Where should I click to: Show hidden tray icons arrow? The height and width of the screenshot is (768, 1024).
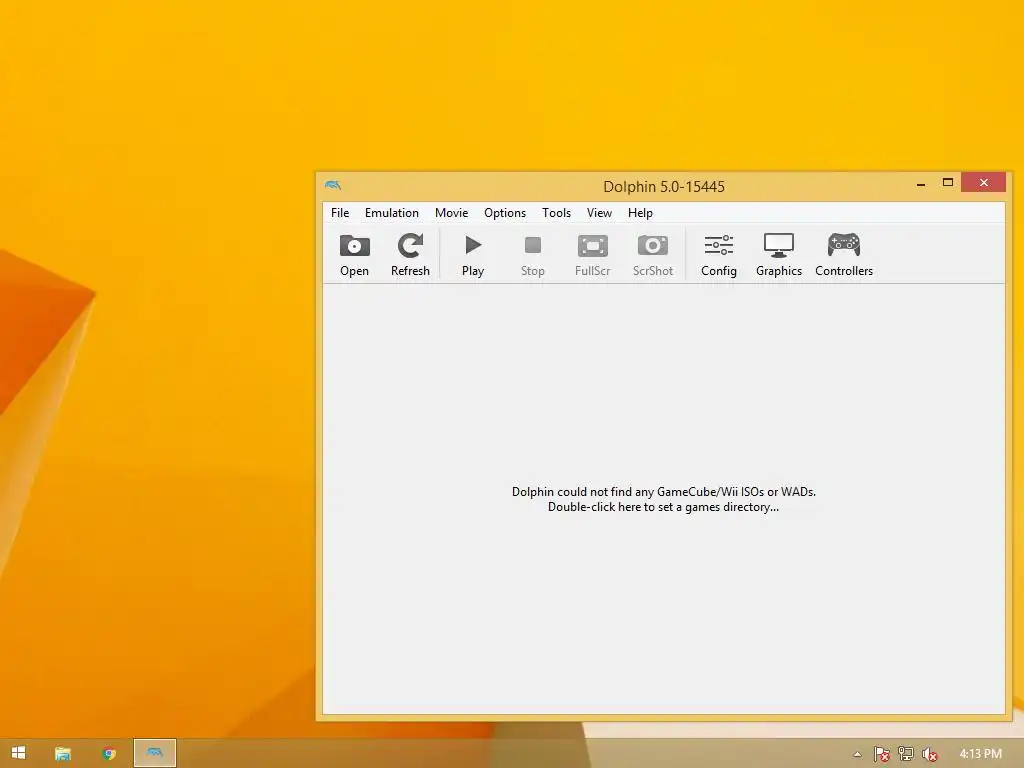click(857, 754)
